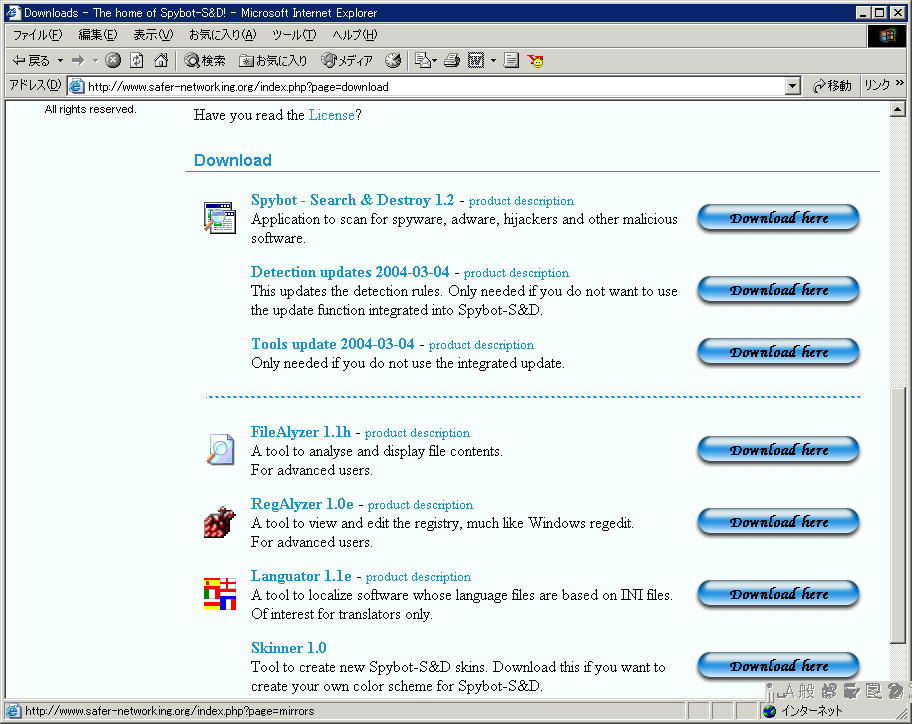
Task: Expand the Mail button dropdown arrow
Action: [434, 60]
